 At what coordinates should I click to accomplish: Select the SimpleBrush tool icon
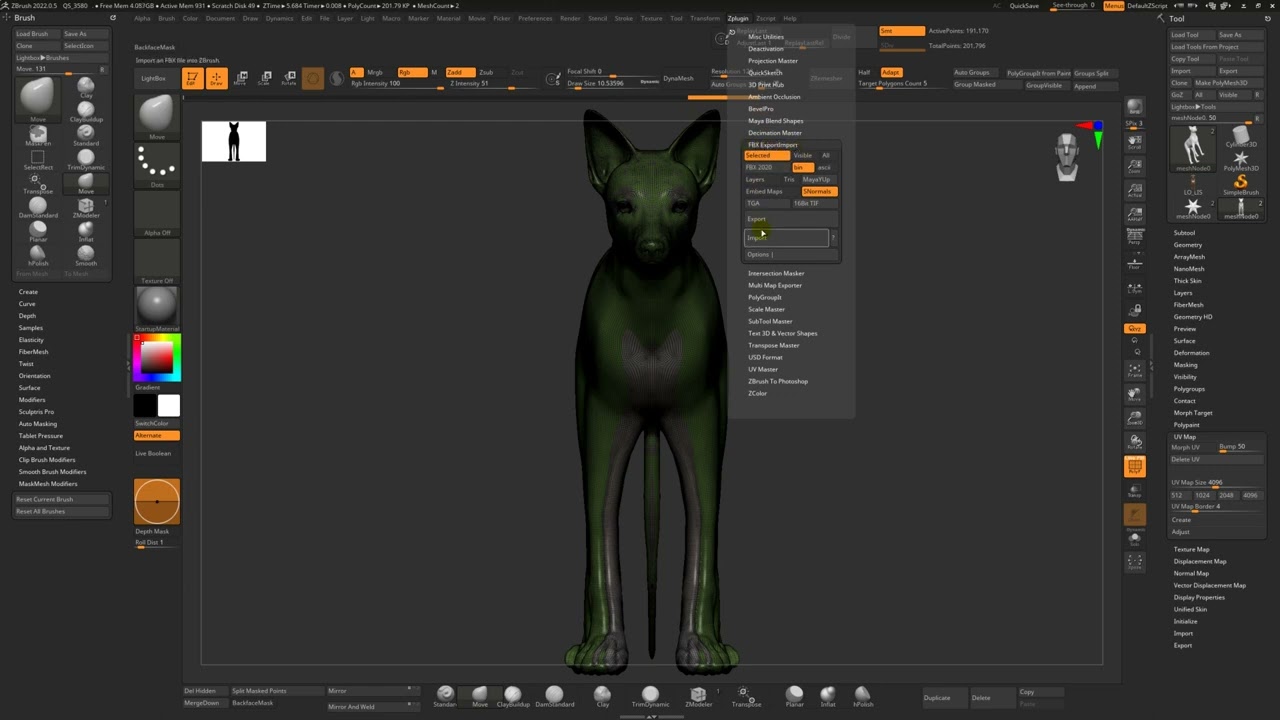coord(1241,183)
